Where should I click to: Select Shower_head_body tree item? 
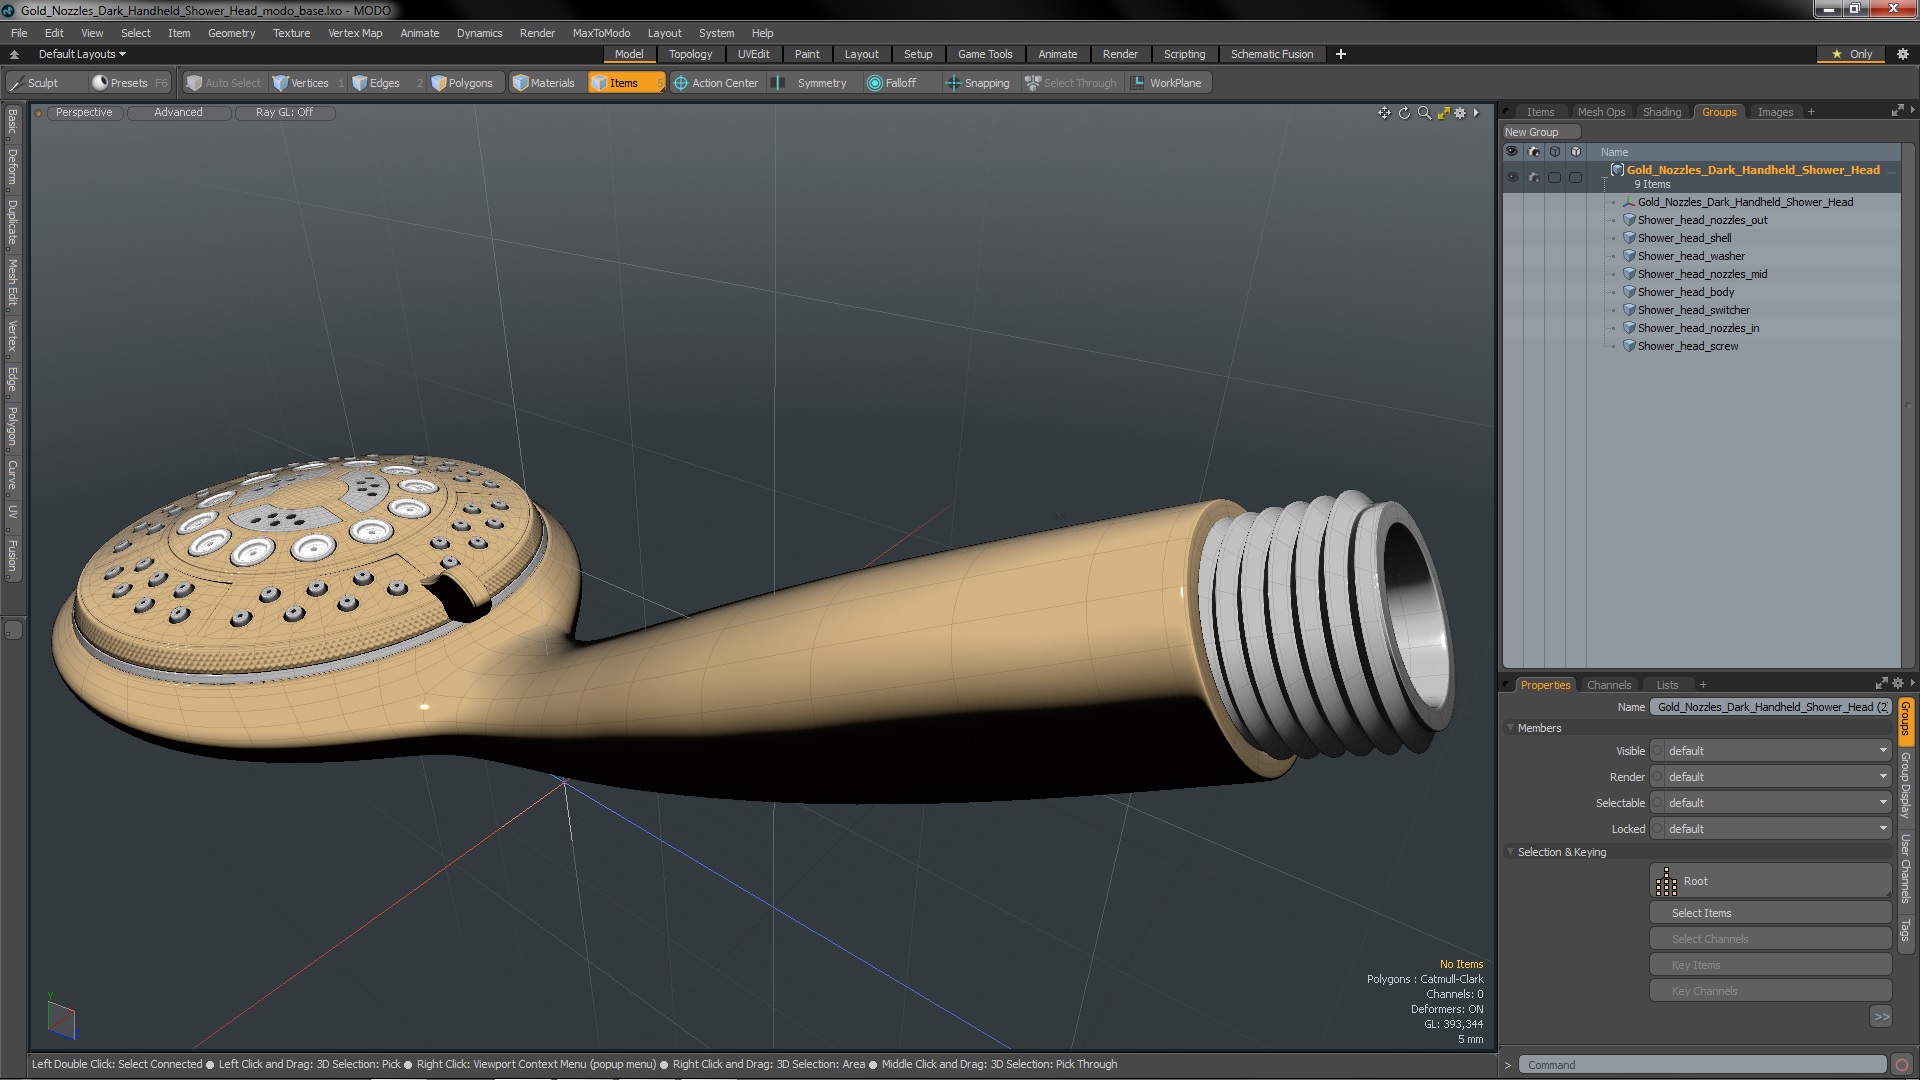[x=1685, y=292]
